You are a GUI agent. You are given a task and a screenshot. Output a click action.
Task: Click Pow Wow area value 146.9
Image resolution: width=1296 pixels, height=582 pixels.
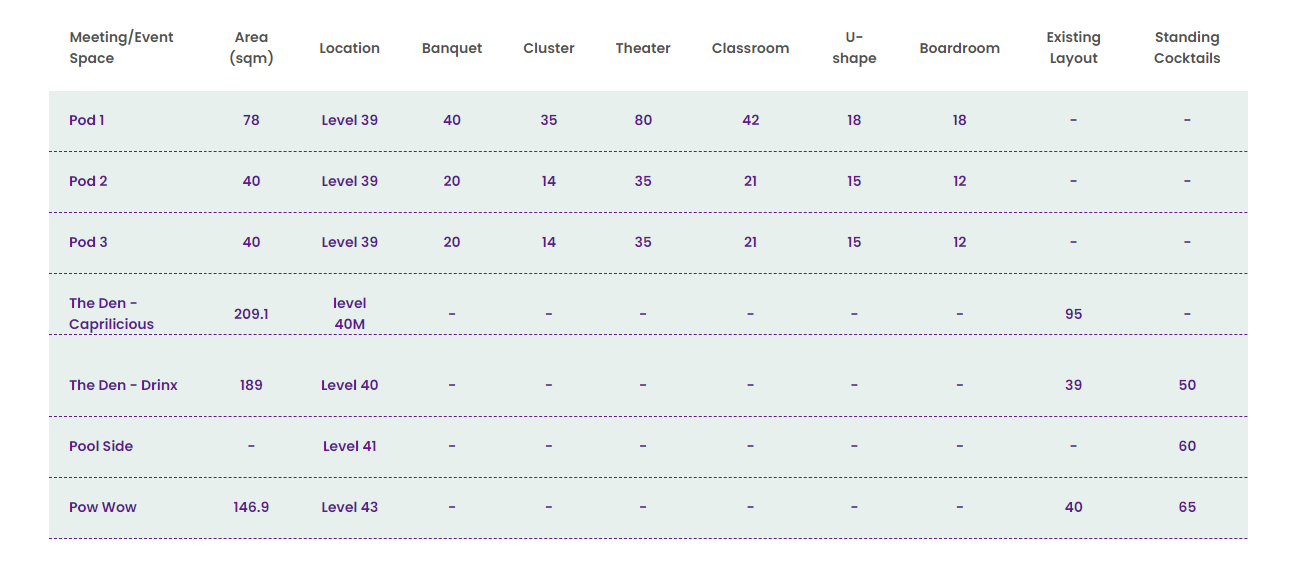(x=251, y=507)
